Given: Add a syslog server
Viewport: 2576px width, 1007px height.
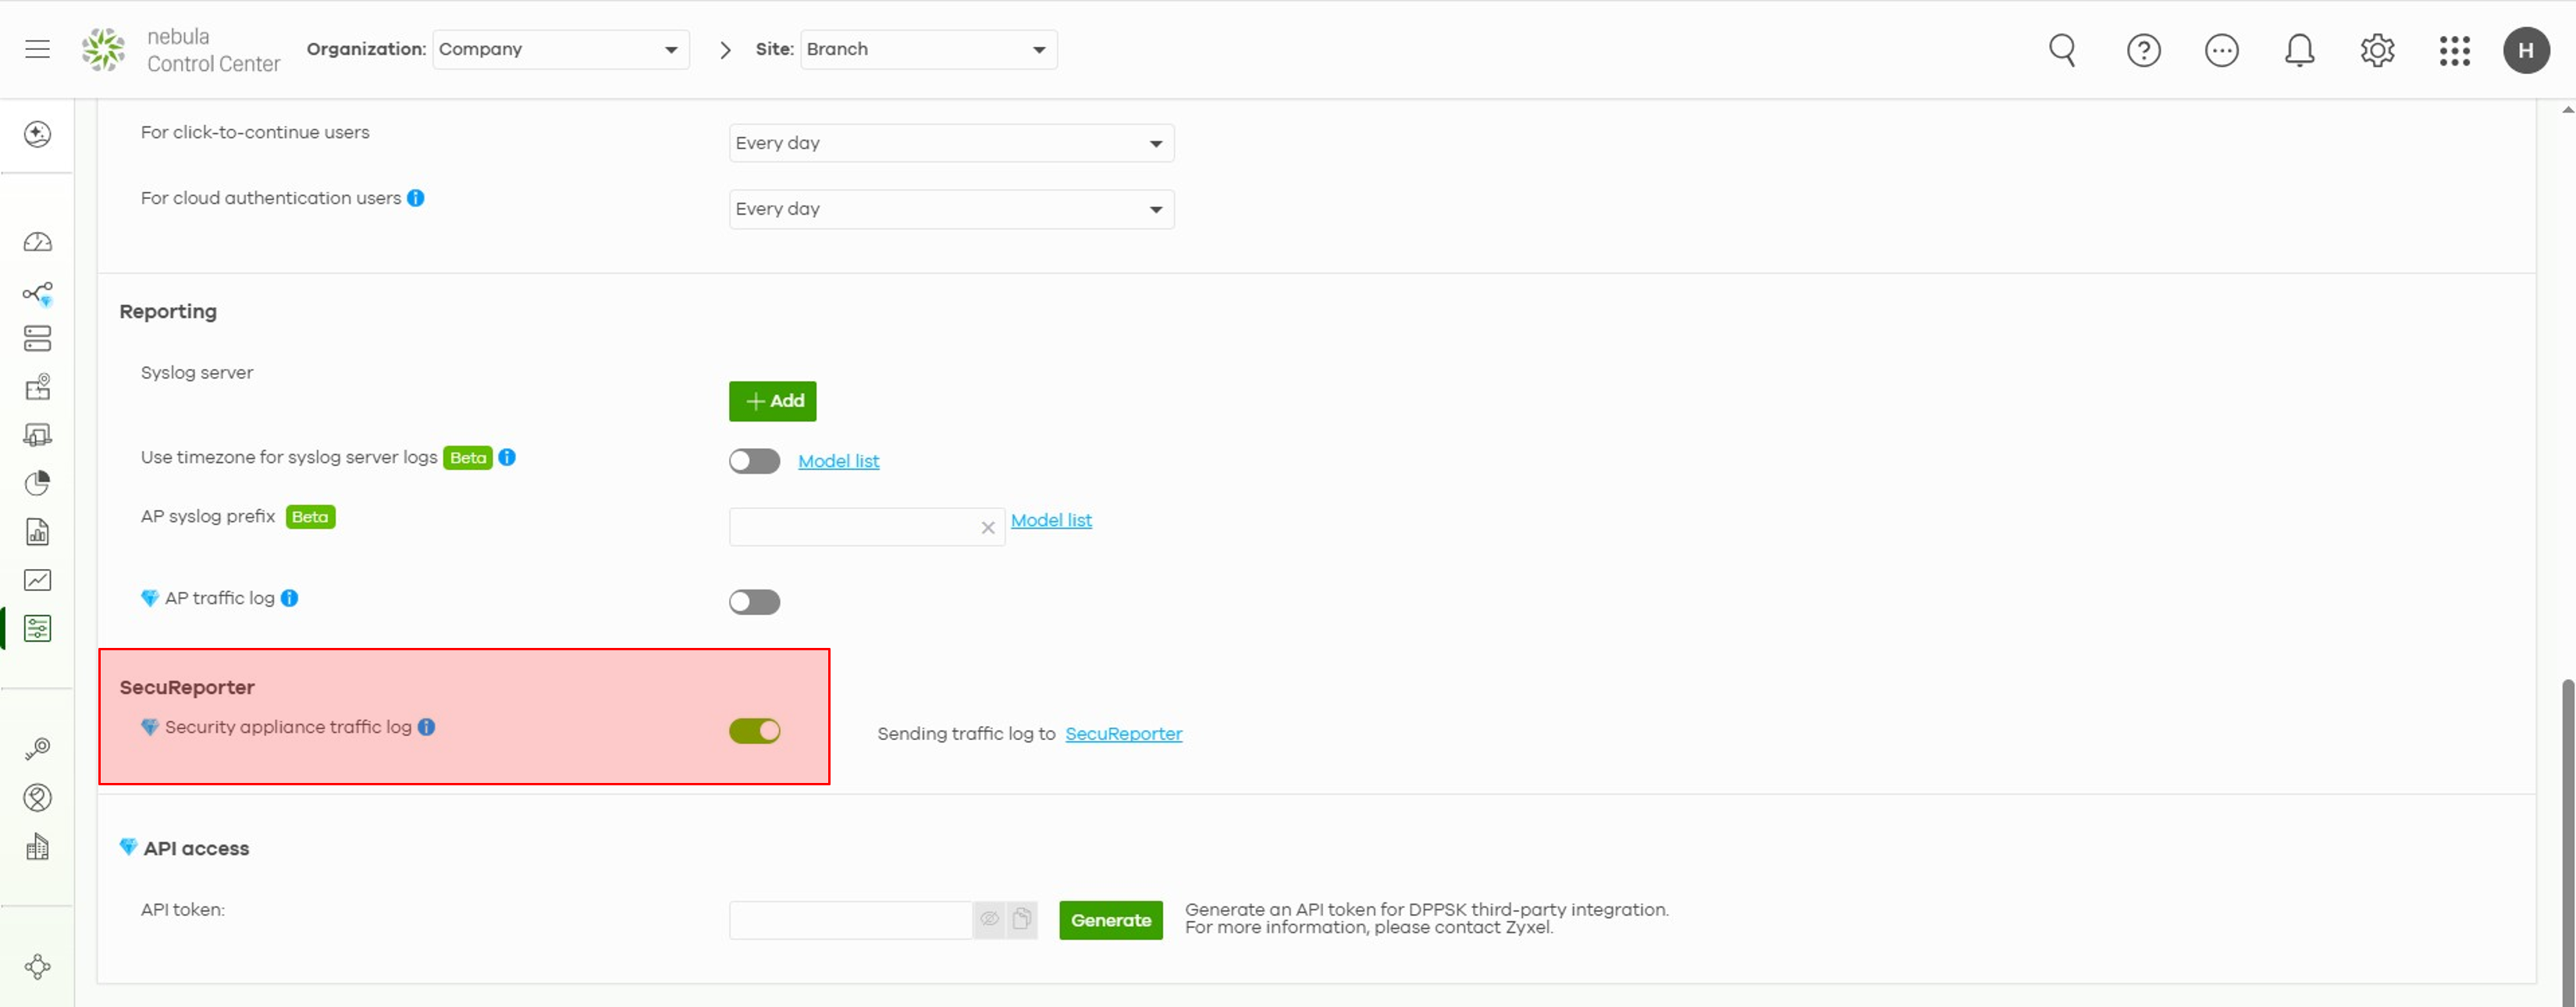Looking at the screenshot, I should (x=772, y=401).
